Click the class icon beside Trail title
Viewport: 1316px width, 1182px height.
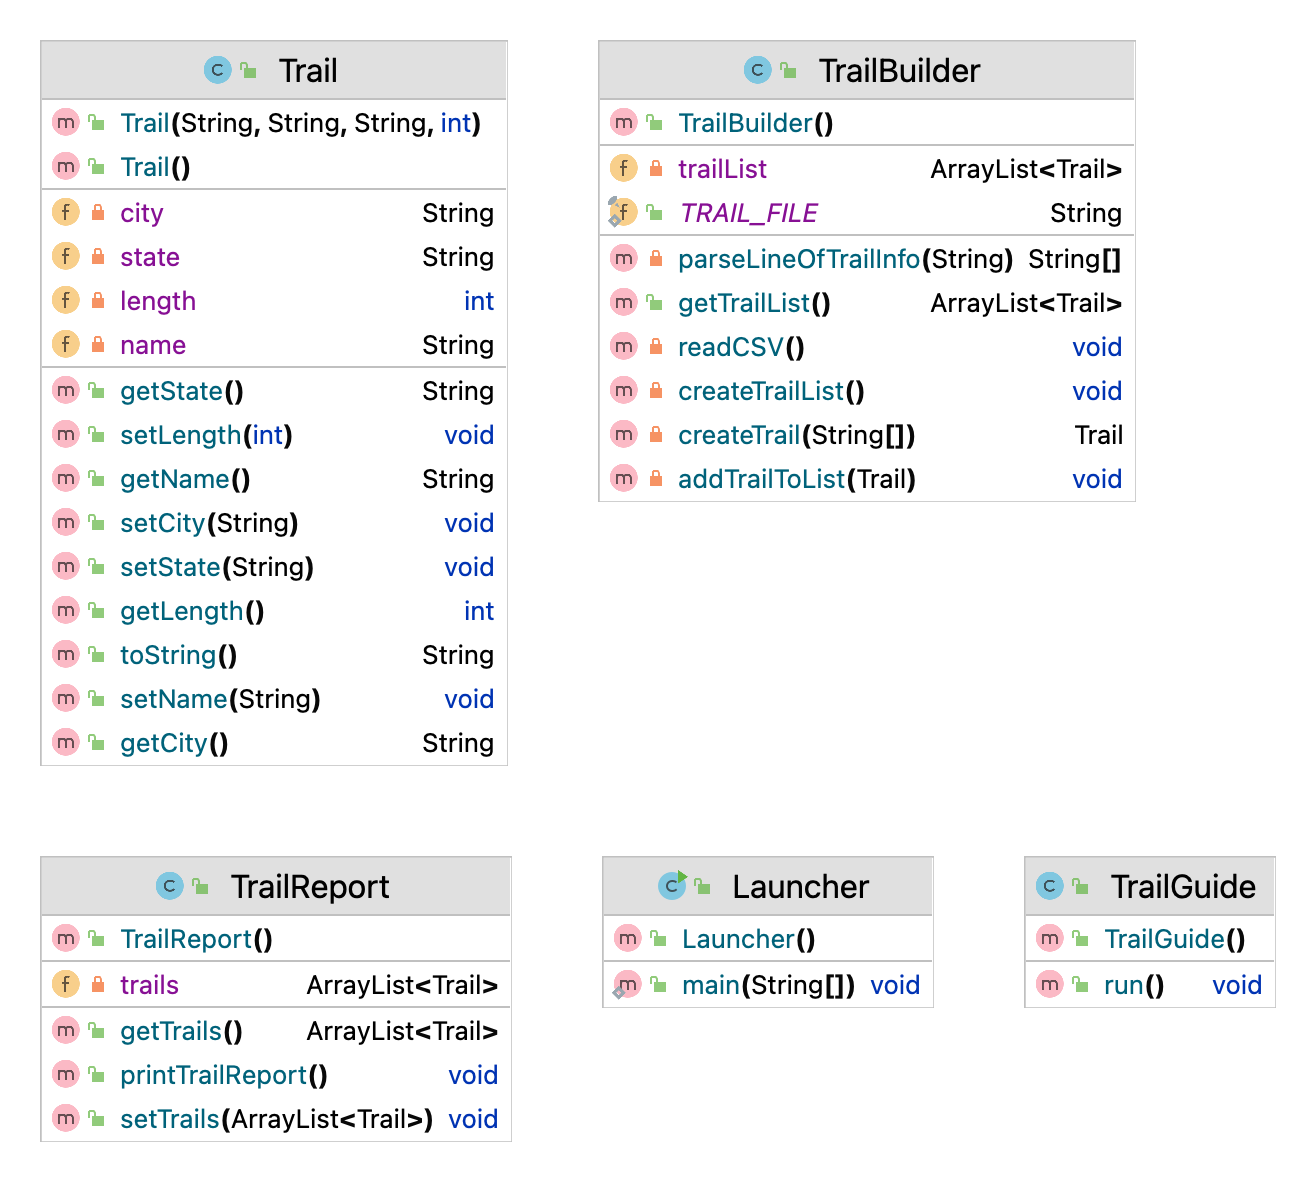pos(217,70)
